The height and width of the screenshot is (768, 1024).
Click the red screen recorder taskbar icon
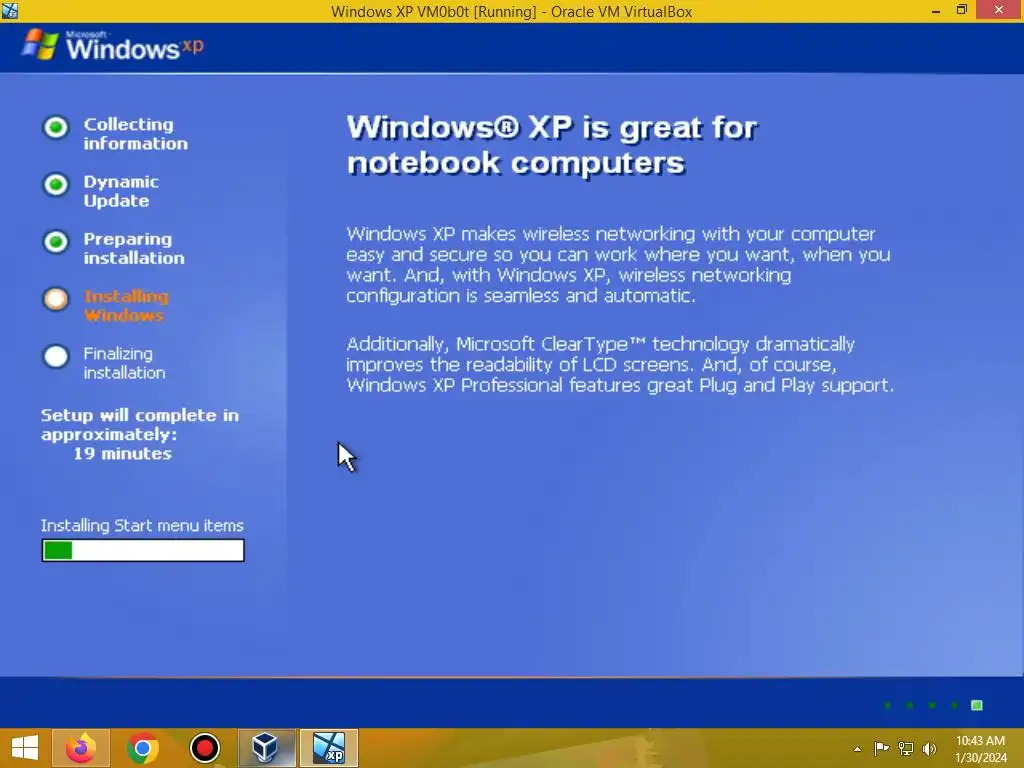204,748
